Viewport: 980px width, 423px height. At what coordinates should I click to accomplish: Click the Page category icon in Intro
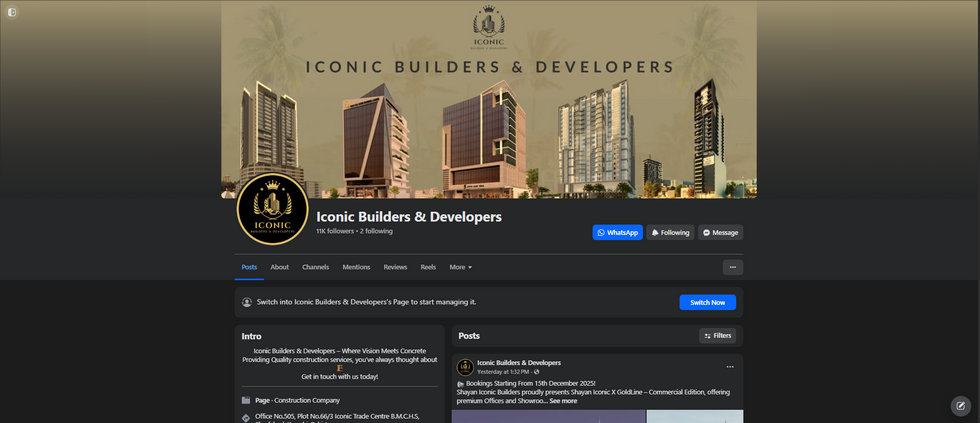[246, 401]
